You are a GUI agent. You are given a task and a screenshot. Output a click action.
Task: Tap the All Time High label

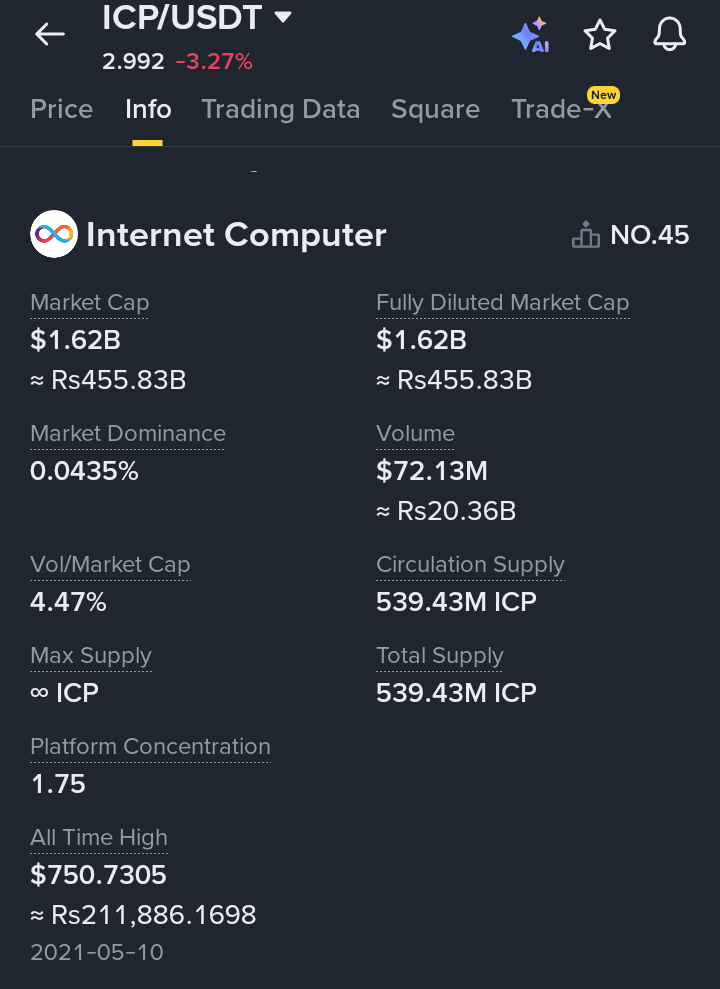[99, 838]
